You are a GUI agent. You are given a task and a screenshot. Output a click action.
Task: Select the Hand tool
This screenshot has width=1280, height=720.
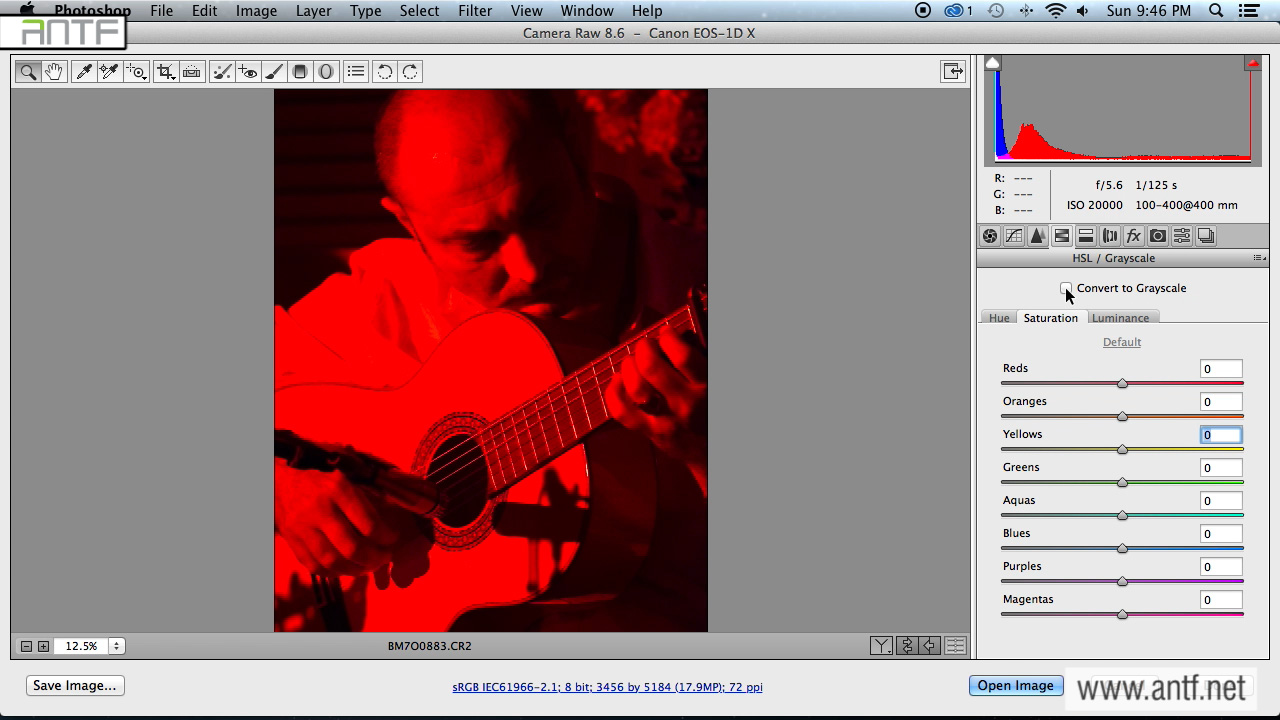coord(54,71)
